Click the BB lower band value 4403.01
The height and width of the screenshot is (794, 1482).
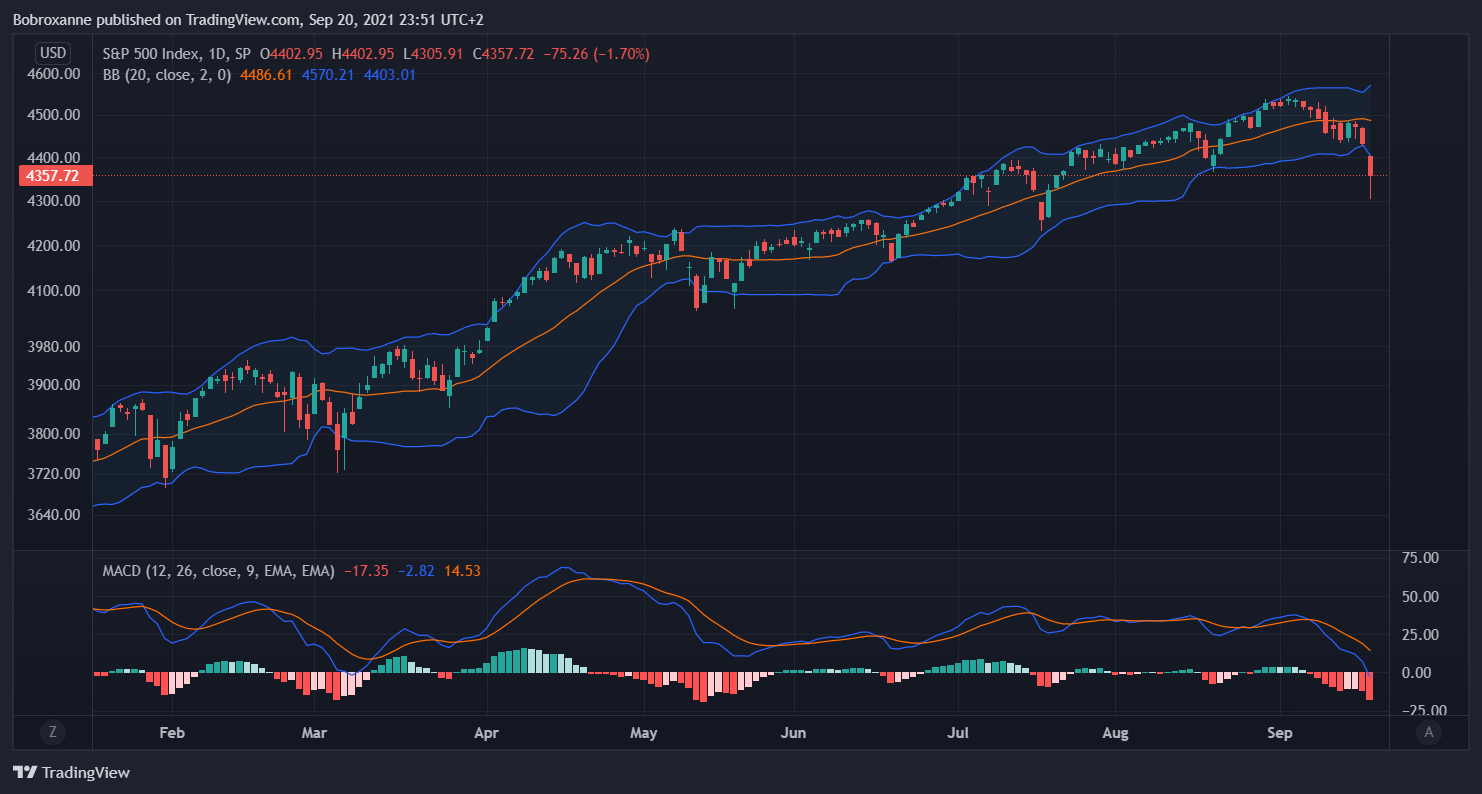390,75
